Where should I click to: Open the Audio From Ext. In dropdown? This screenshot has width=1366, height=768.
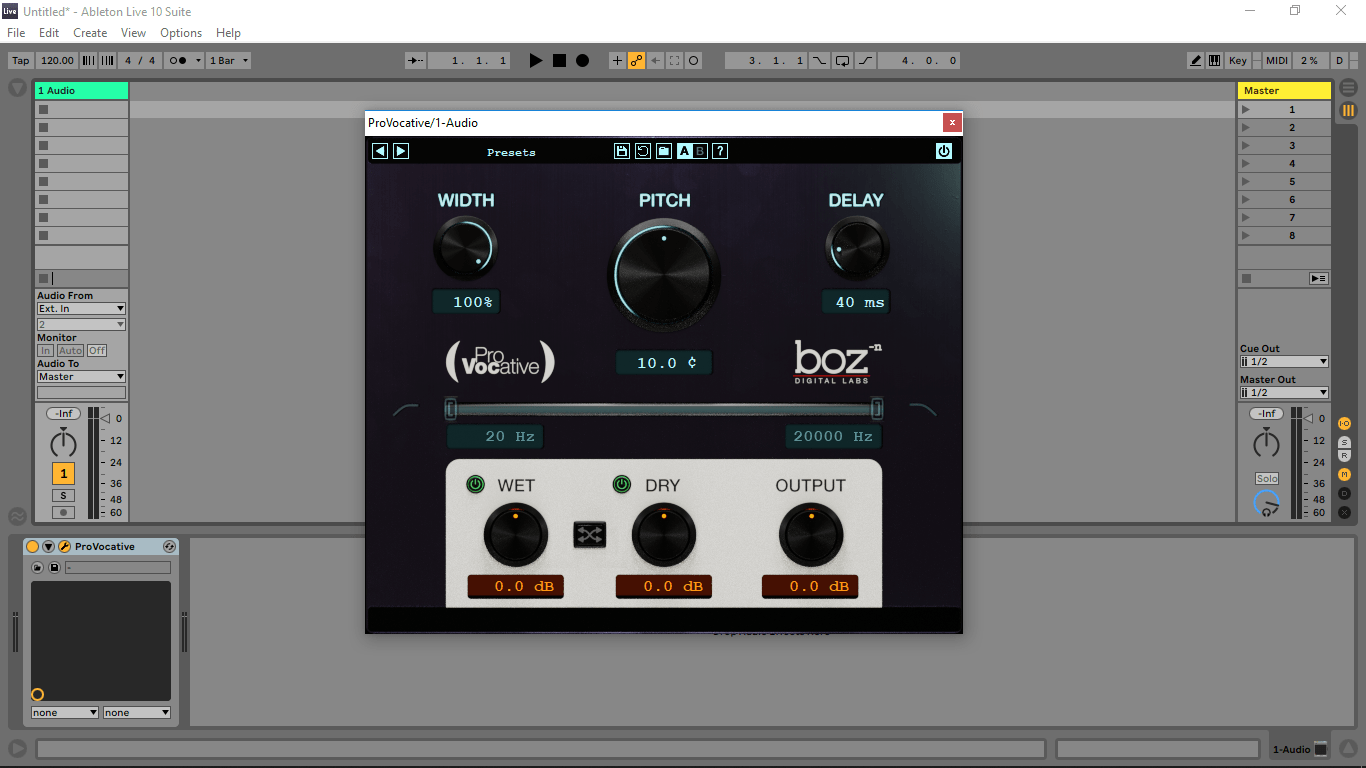click(81, 309)
